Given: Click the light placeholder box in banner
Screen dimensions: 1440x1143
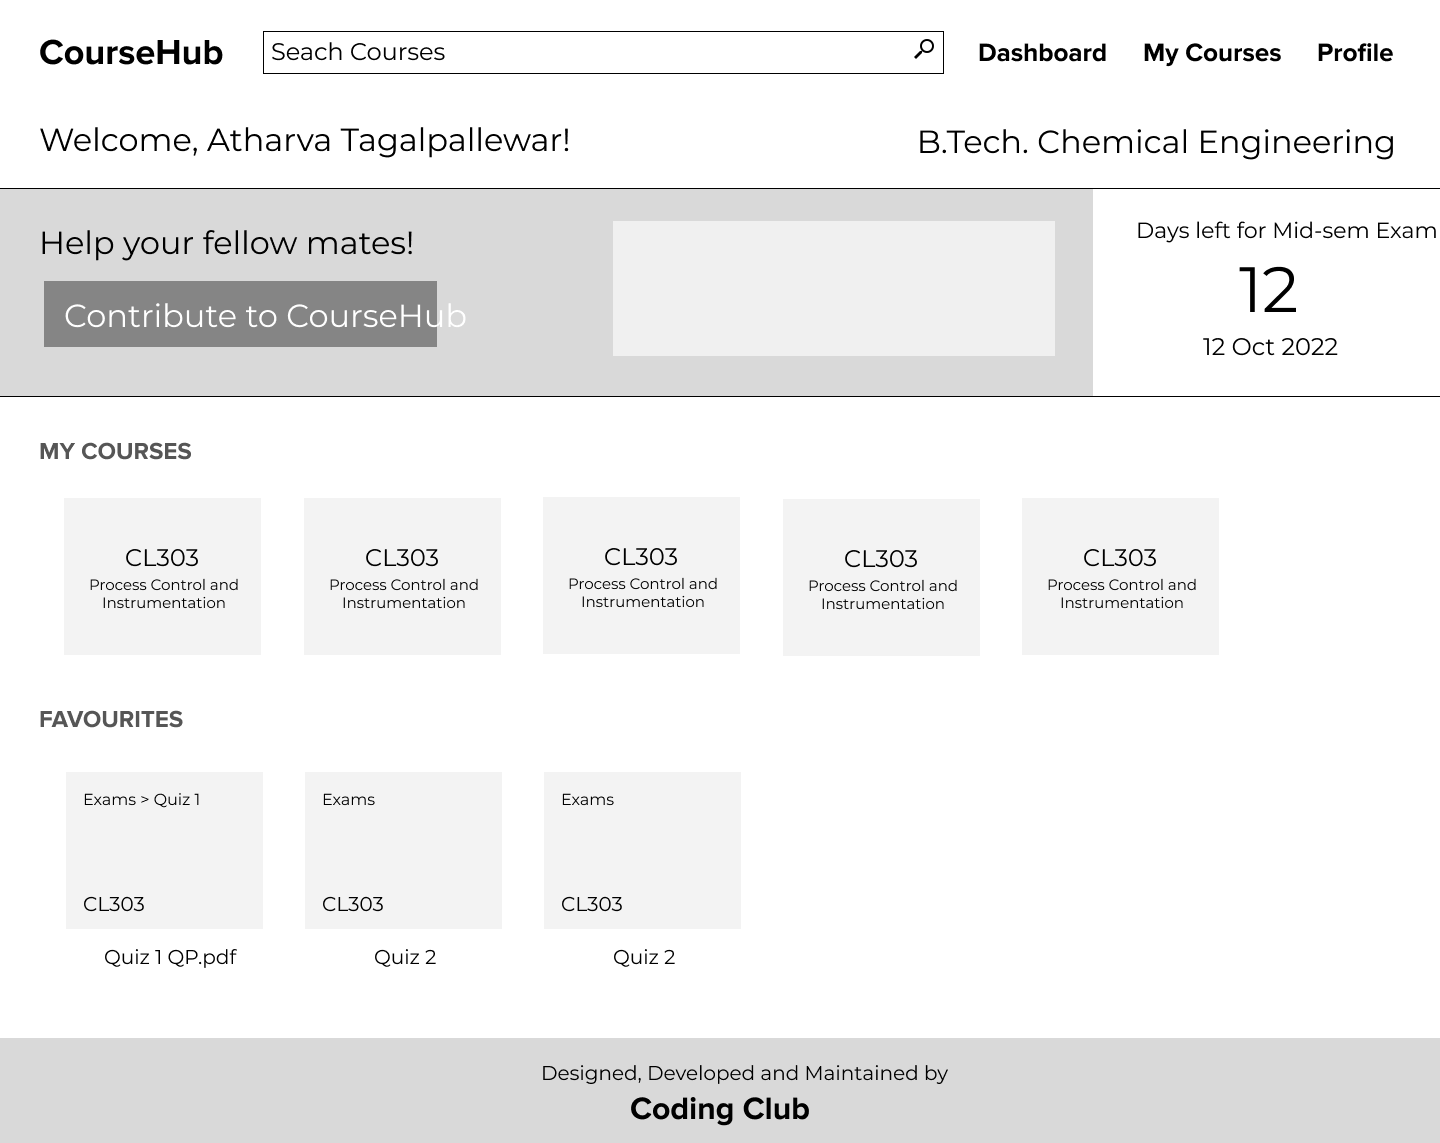Looking at the screenshot, I should click(x=834, y=288).
